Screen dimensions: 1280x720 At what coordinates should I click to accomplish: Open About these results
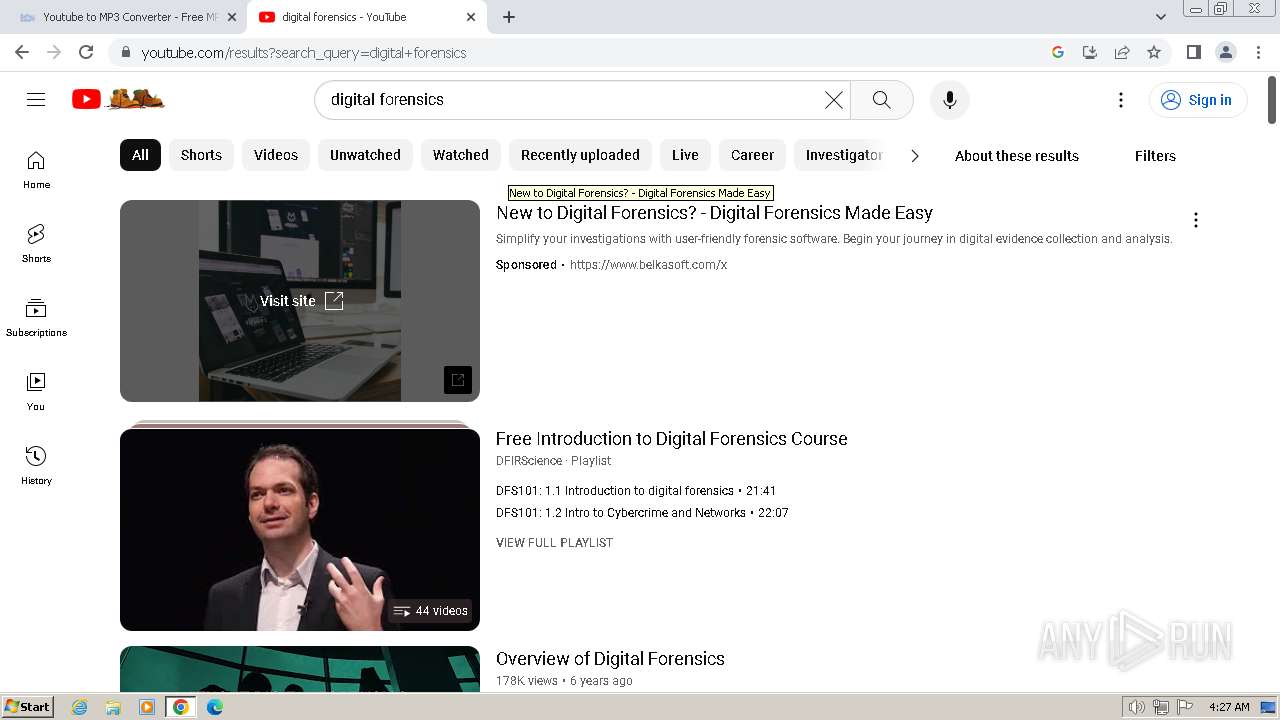click(x=1017, y=155)
